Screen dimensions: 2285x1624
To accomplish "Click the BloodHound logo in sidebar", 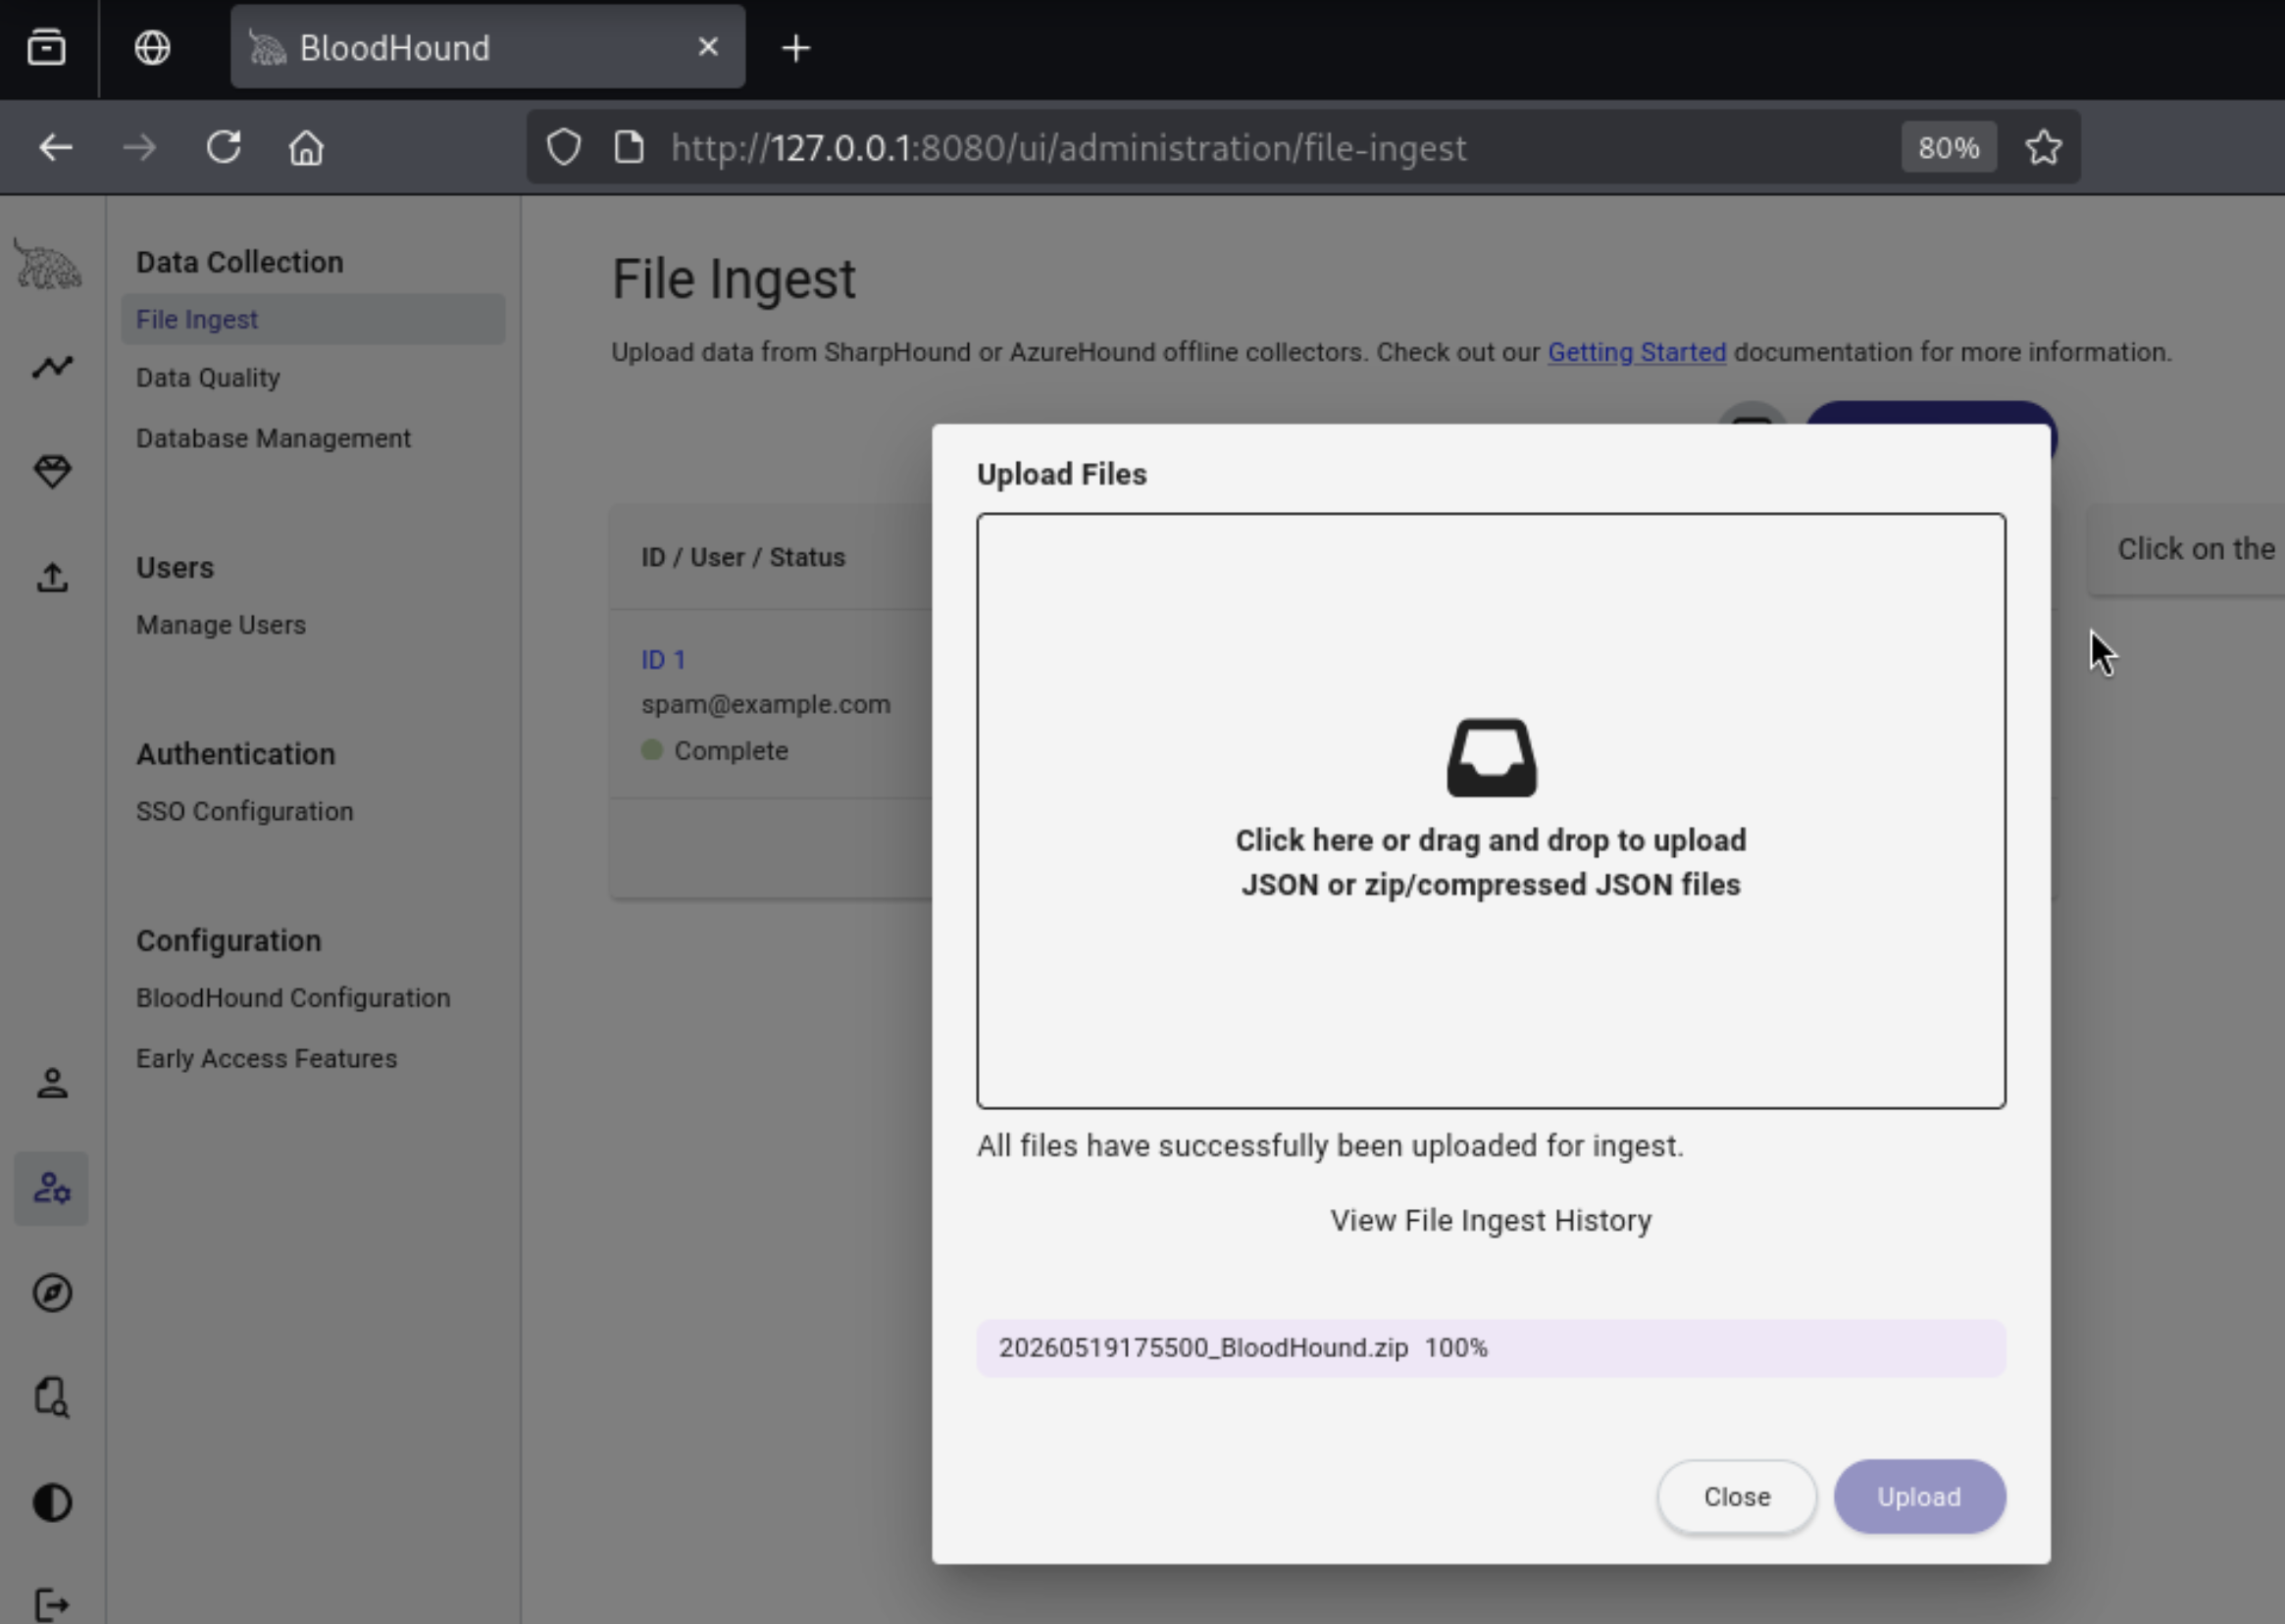I will pyautogui.click(x=48, y=265).
